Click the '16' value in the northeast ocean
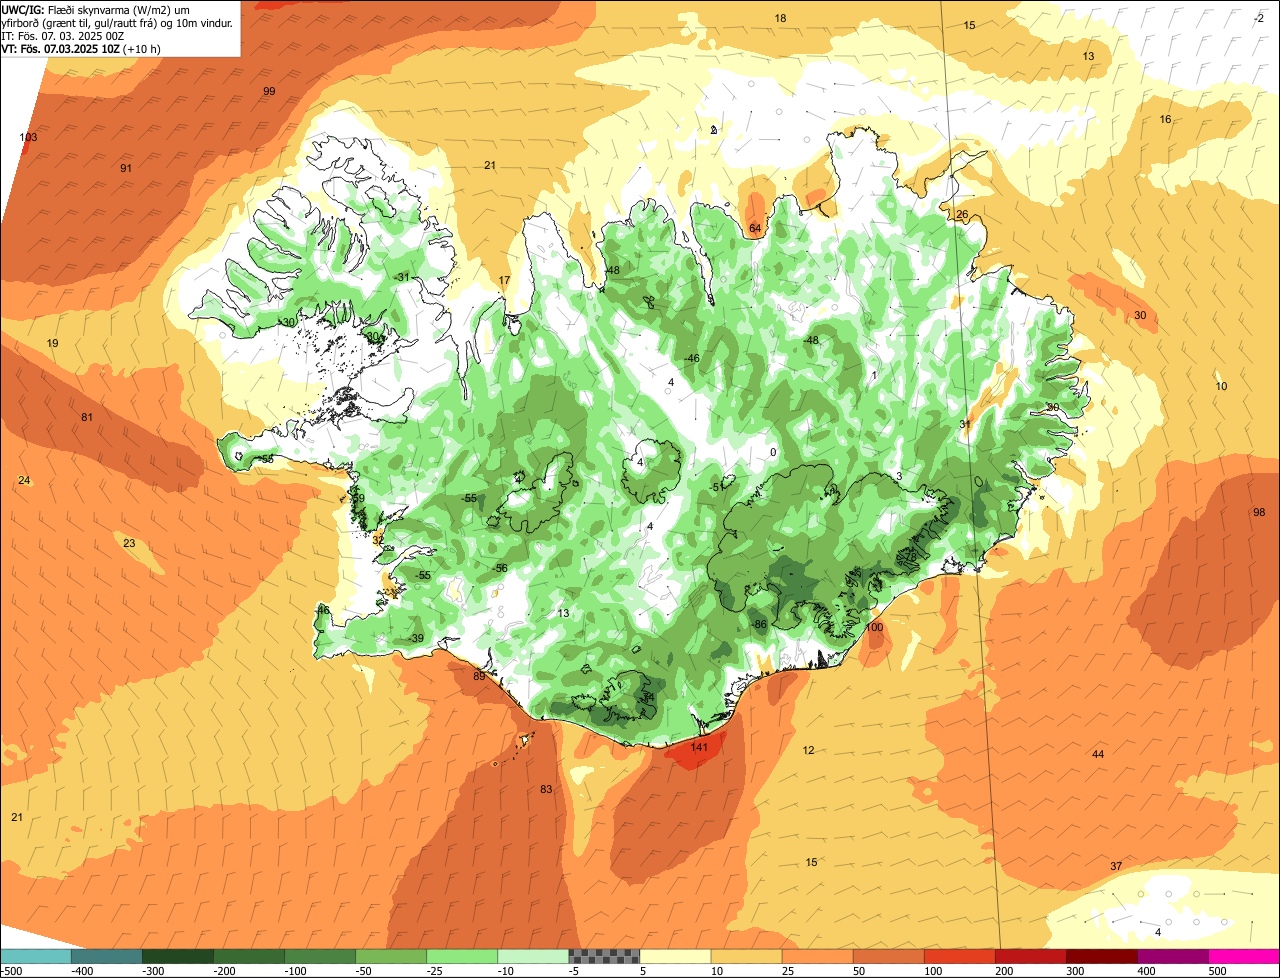 1165,119
